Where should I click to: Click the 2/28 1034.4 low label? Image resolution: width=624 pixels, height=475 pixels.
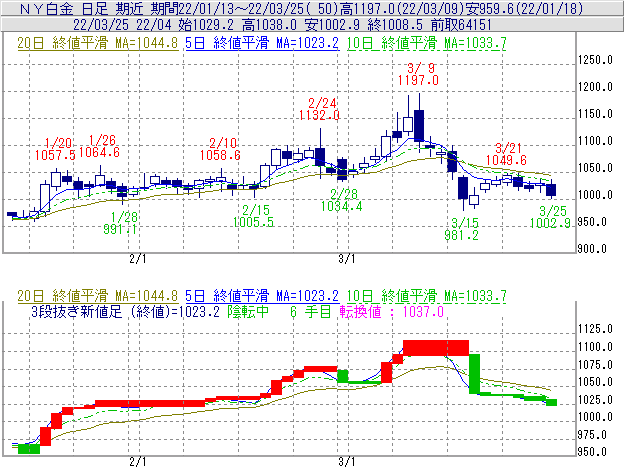tap(341, 200)
